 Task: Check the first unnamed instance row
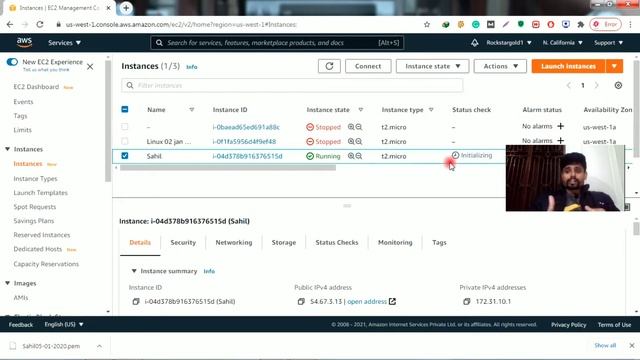pyautogui.click(x=125, y=127)
